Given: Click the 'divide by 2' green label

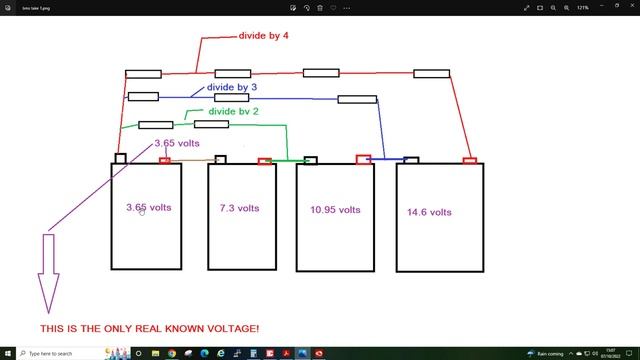Looking at the screenshot, I should click(233, 111).
